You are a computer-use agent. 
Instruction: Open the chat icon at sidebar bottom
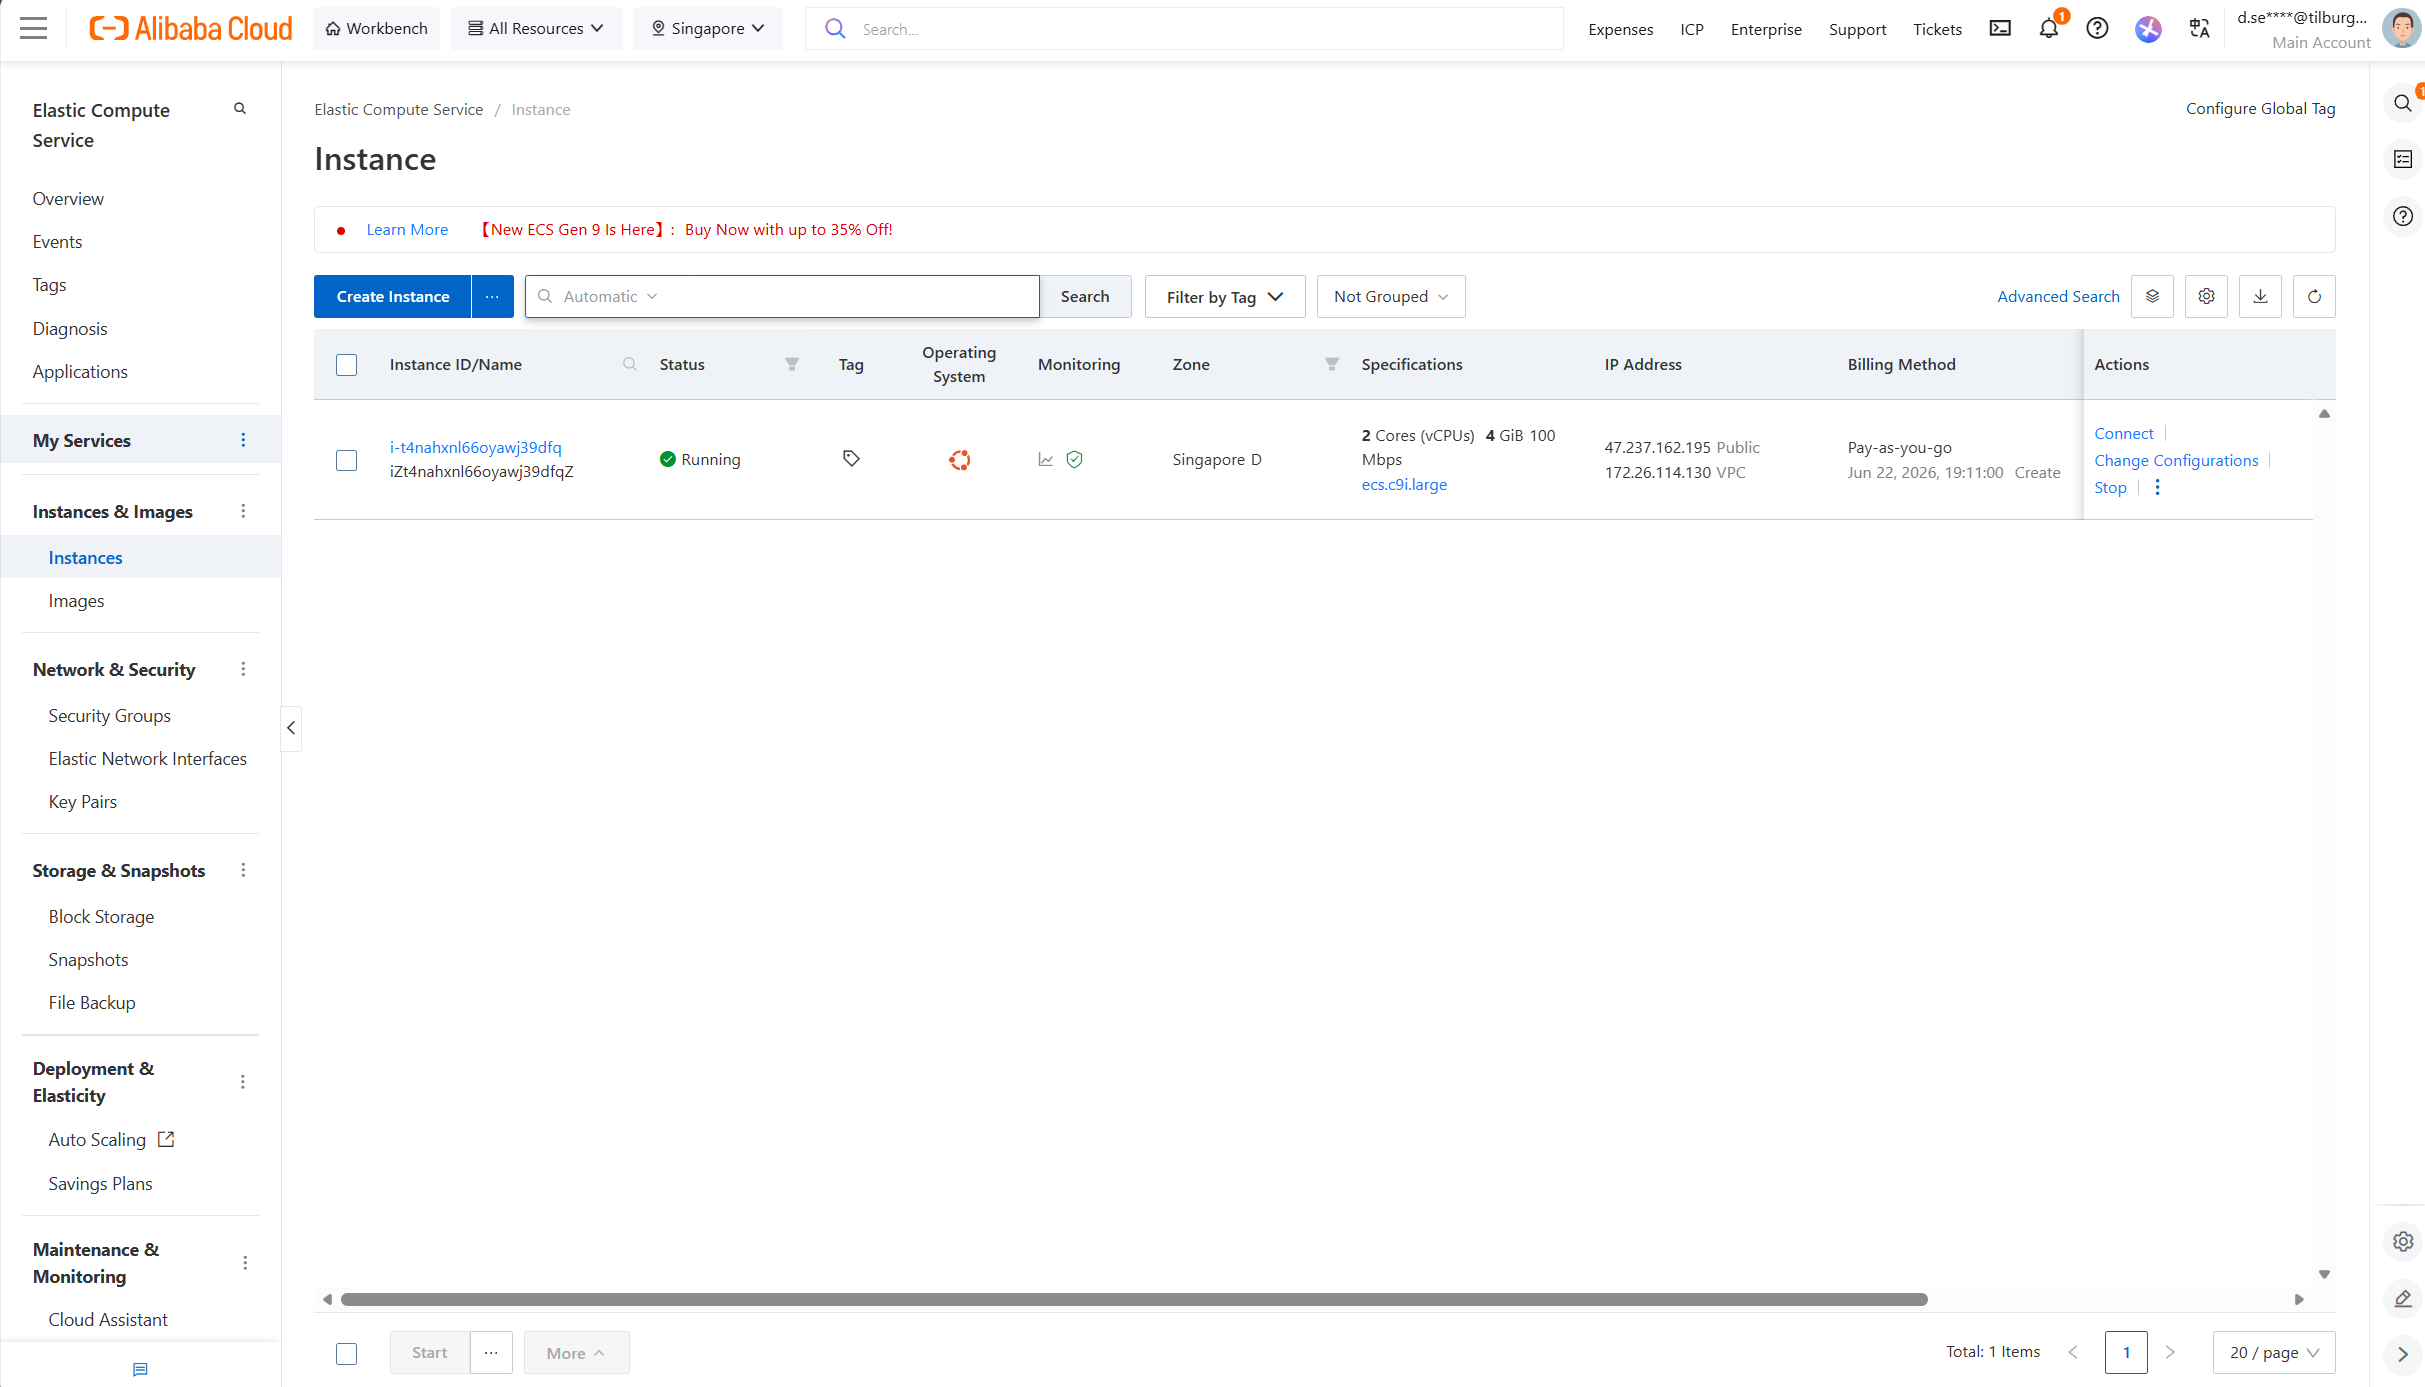point(140,1369)
